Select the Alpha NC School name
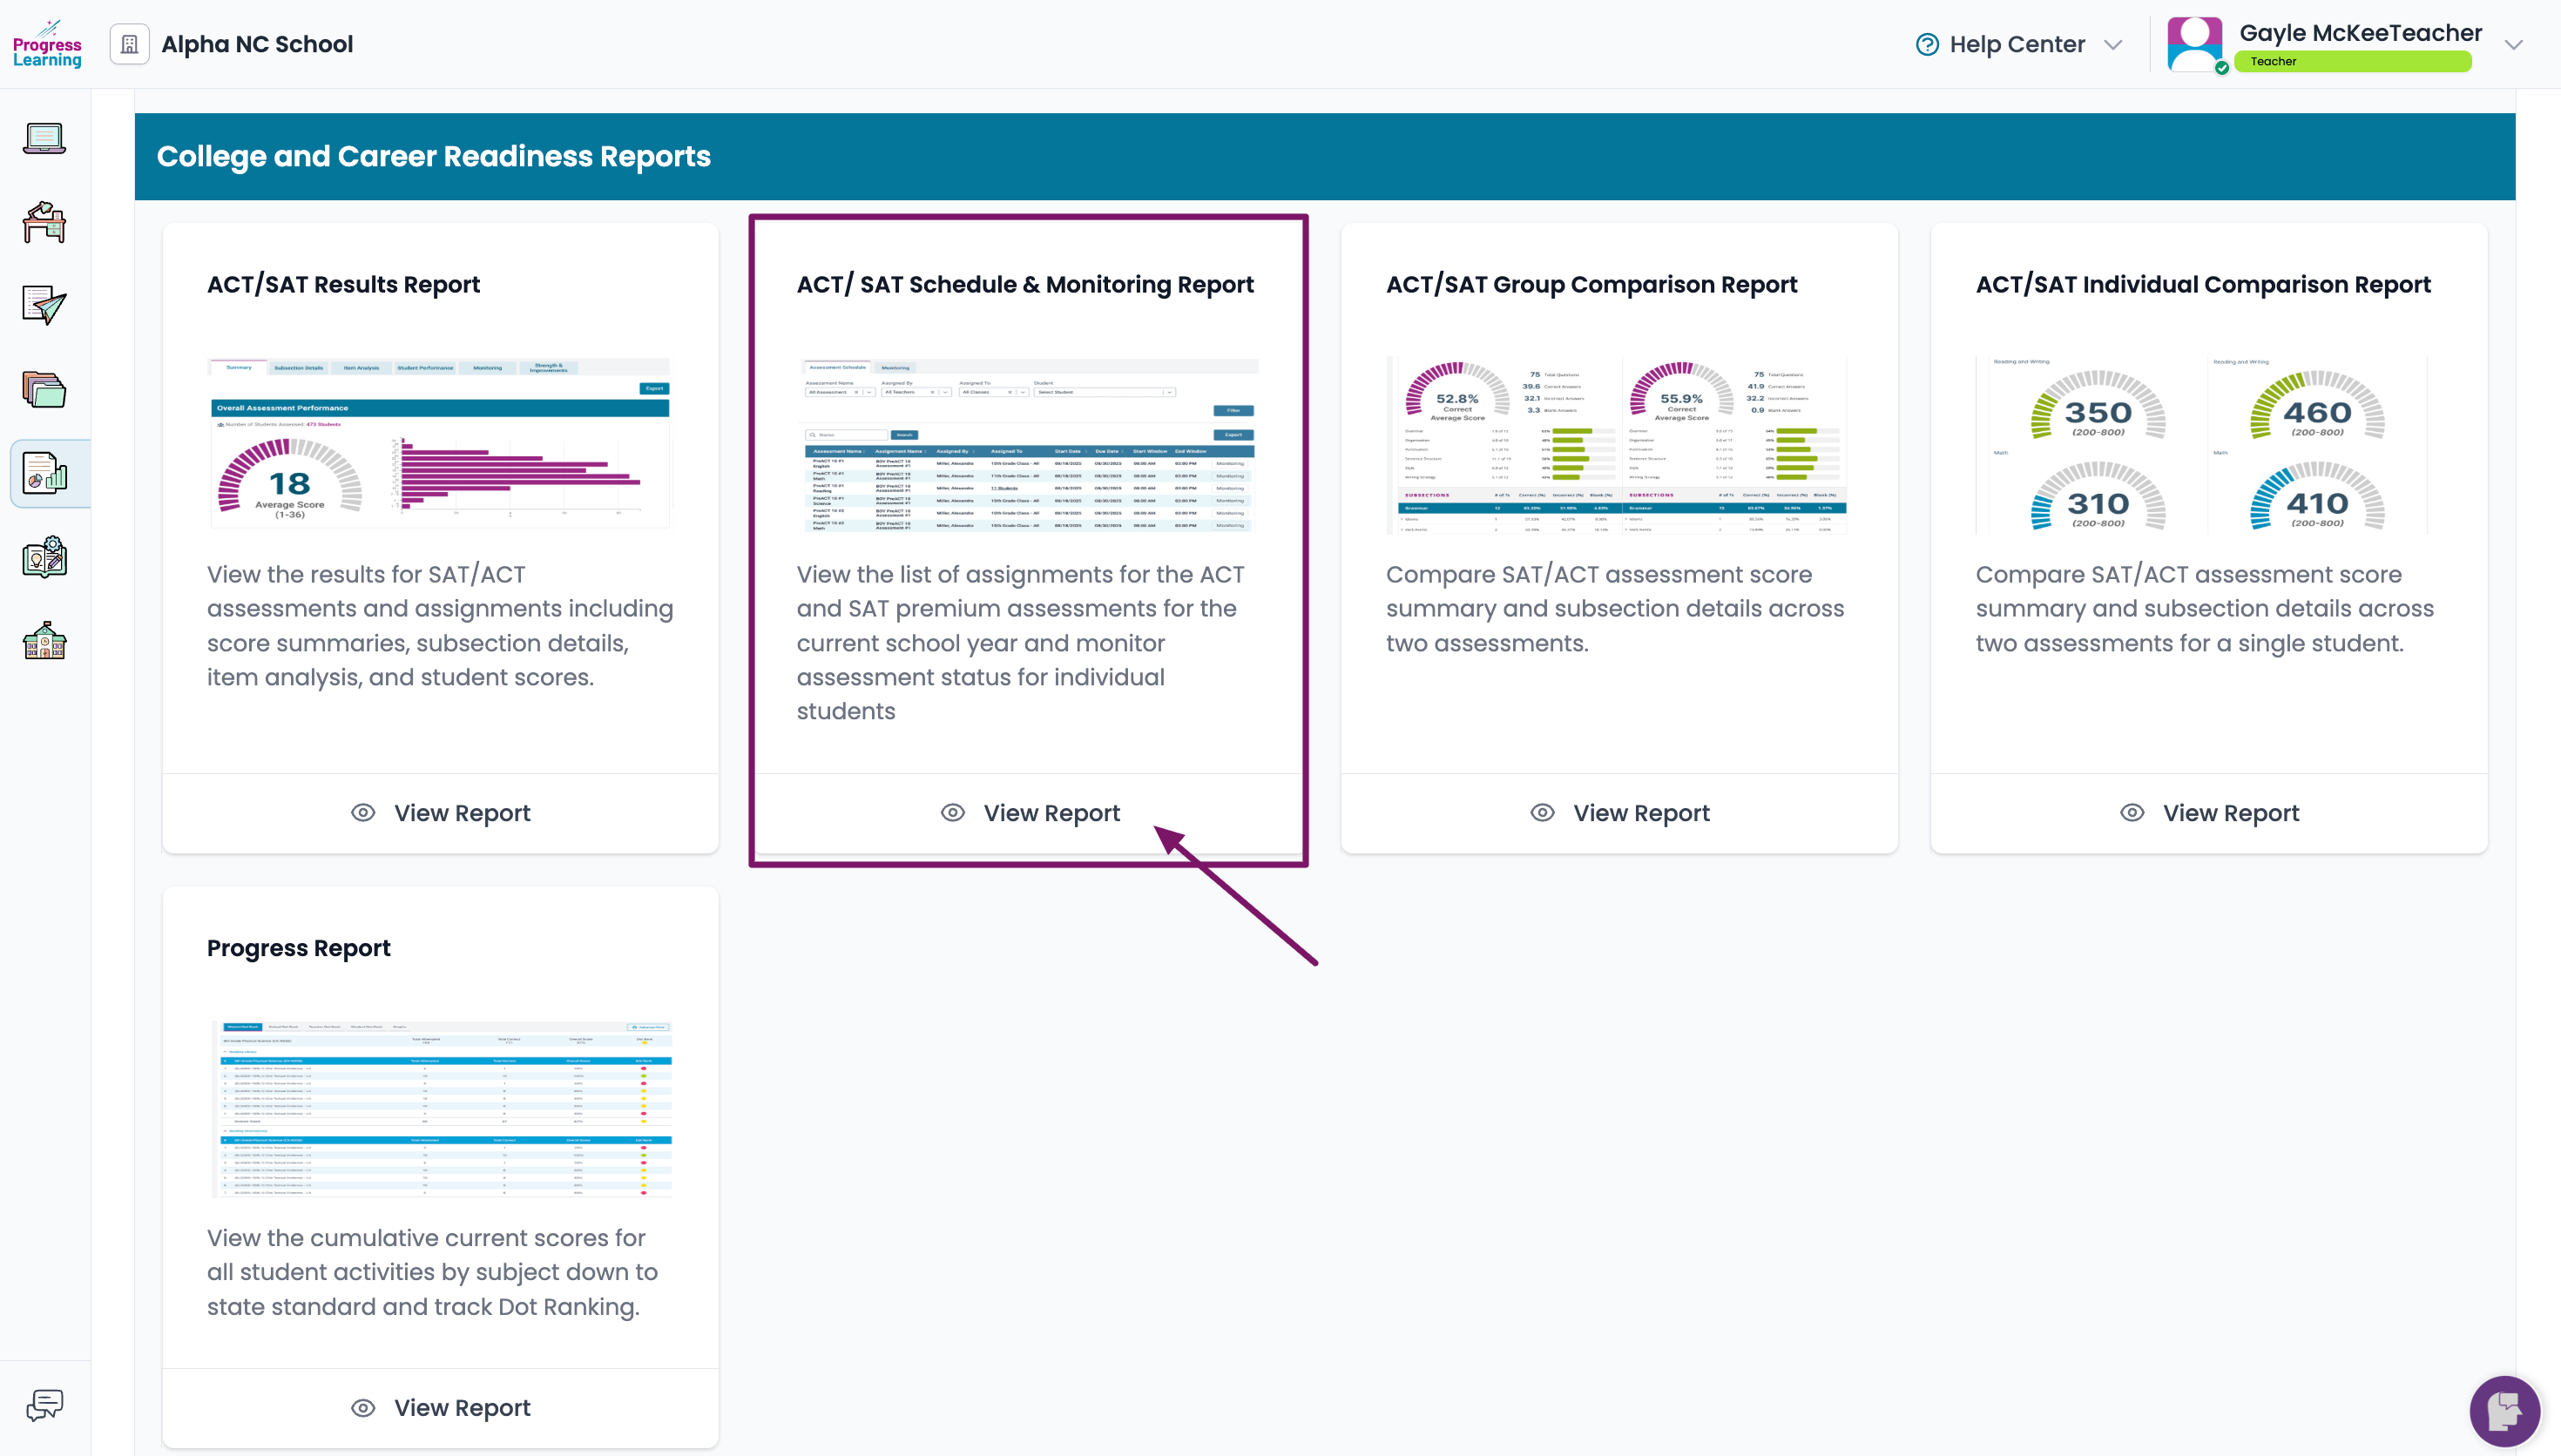 257,44
